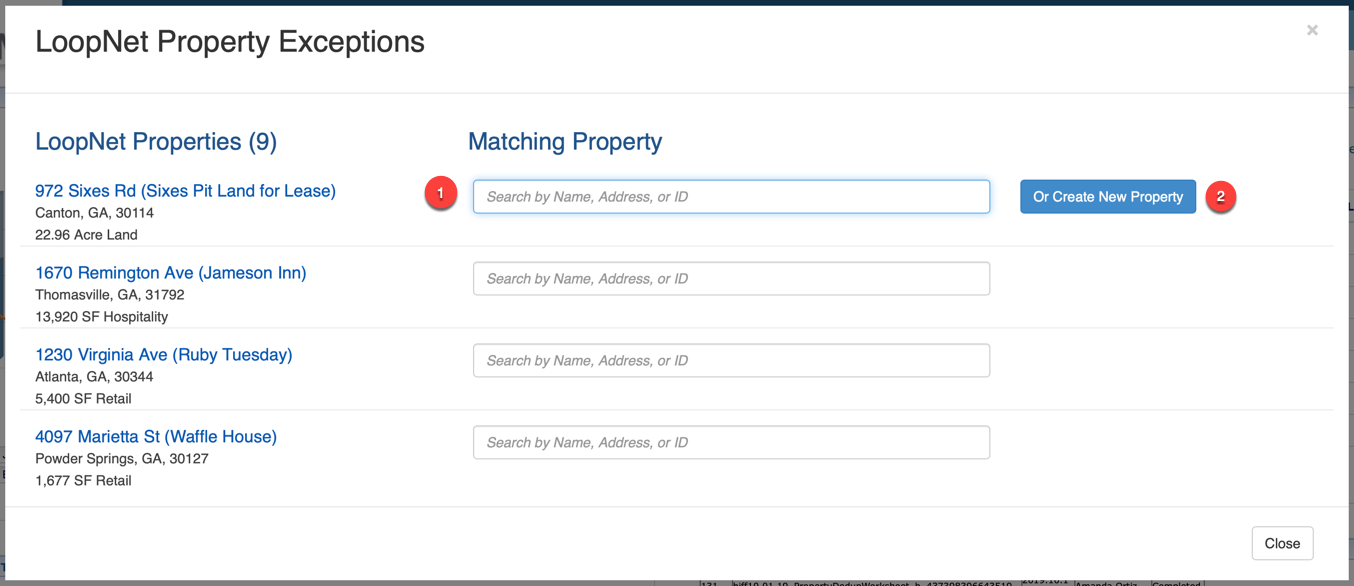The width and height of the screenshot is (1354, 586).
Task: Click the red number 1 marker
Action: tap(440, 193)
